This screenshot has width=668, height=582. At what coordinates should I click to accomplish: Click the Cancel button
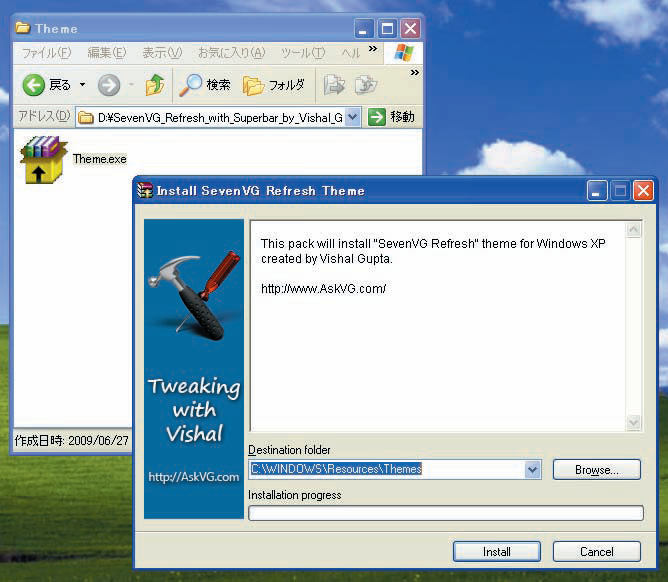[x=596, y=552]
